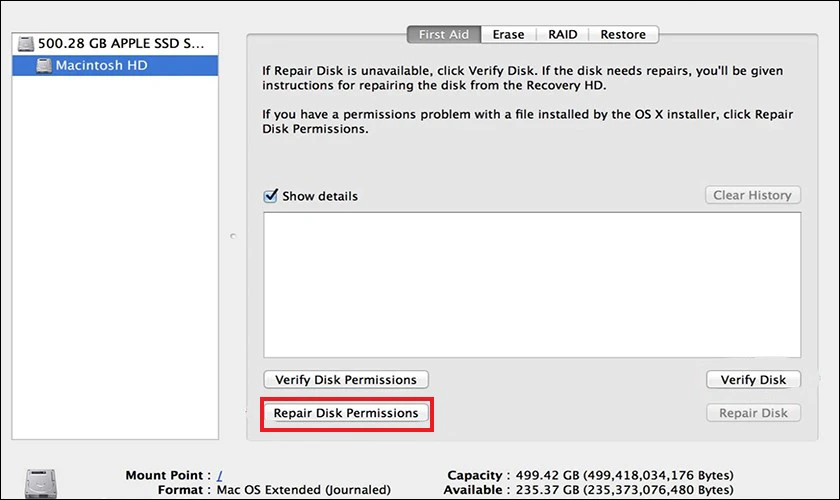Toggle the Show details checkbox
840x500 pixels.
(x=271, y=196)
